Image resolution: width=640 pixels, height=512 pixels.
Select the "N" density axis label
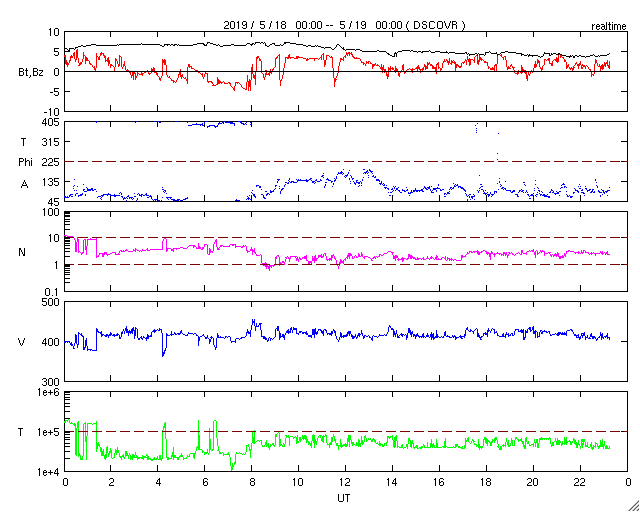pyautogui.click(x=22, y=252)
